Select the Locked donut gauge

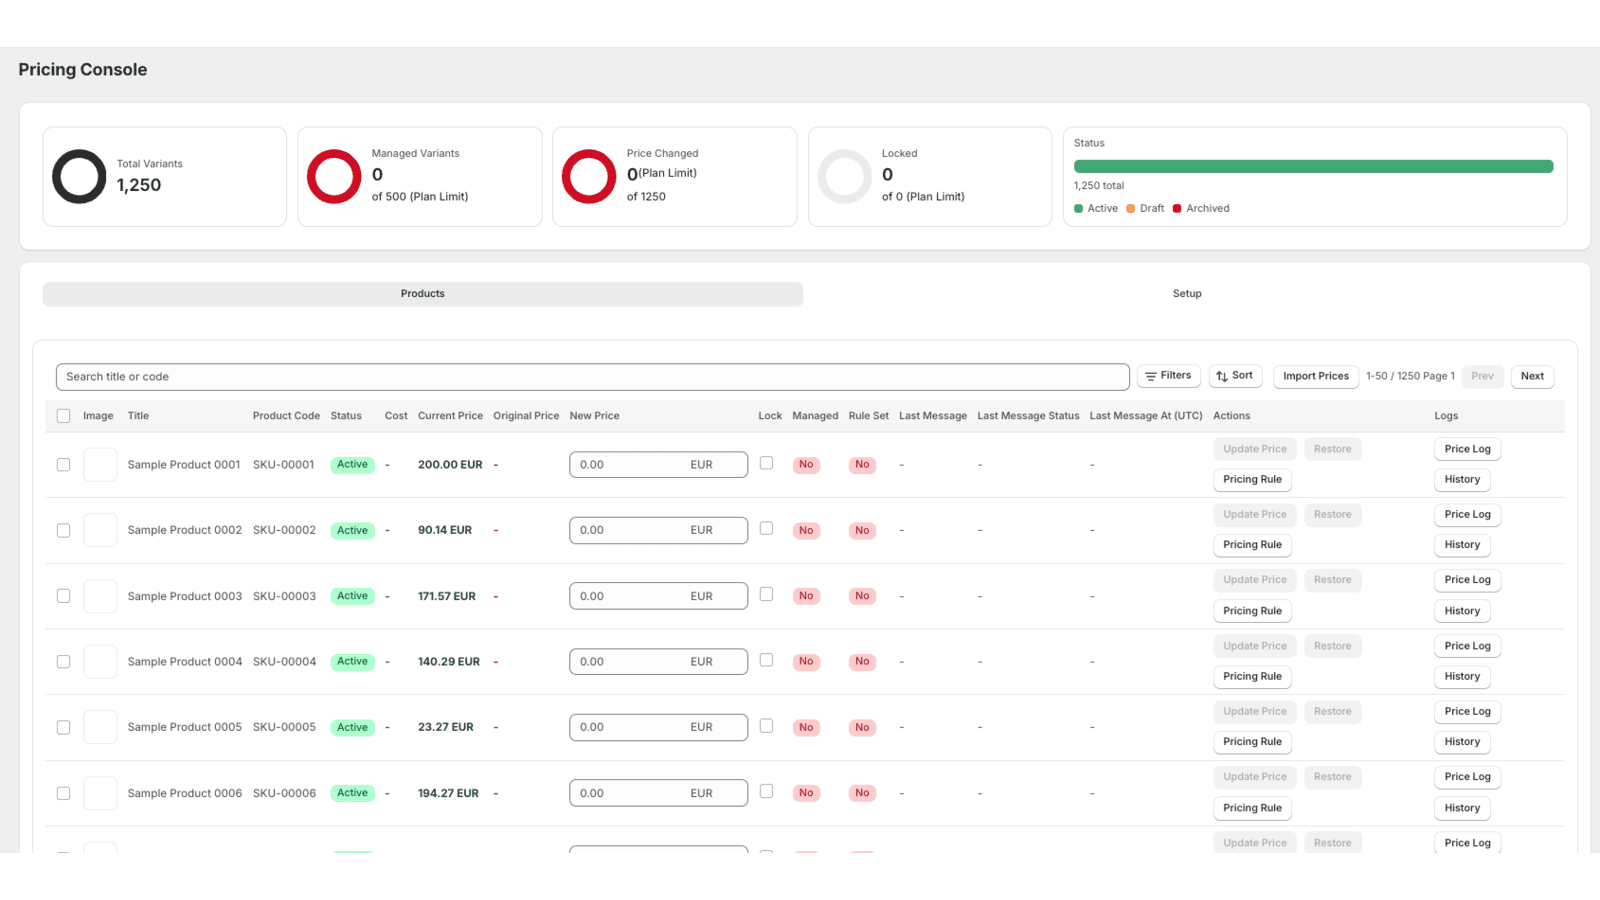tap(844, 176)
